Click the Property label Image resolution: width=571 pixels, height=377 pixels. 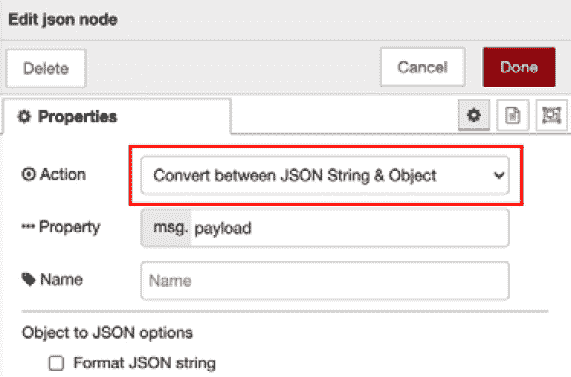61,227
